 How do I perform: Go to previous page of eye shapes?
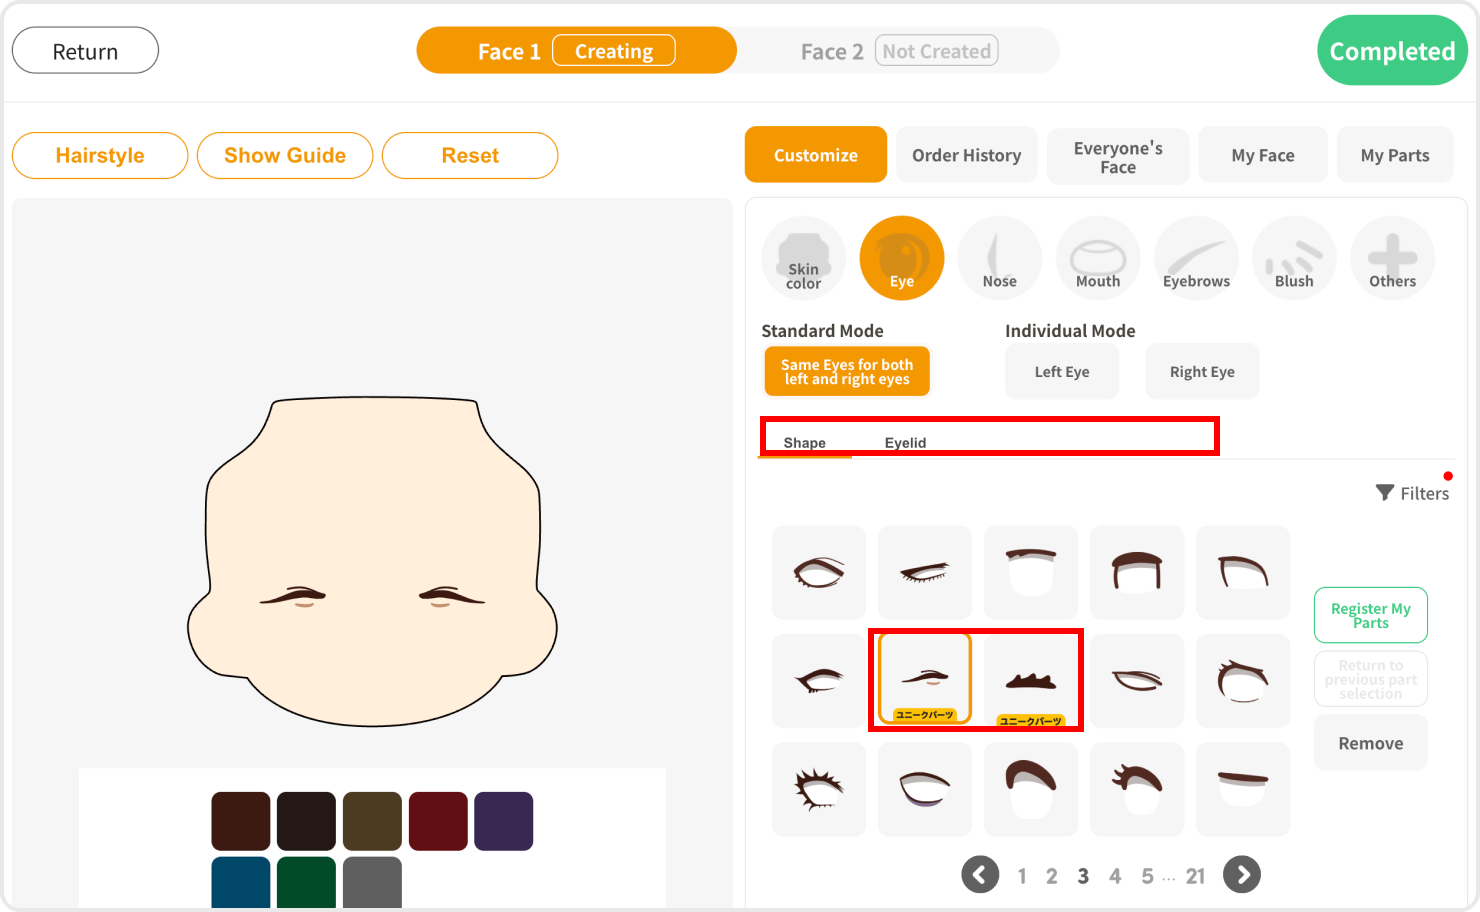(980, 875)
